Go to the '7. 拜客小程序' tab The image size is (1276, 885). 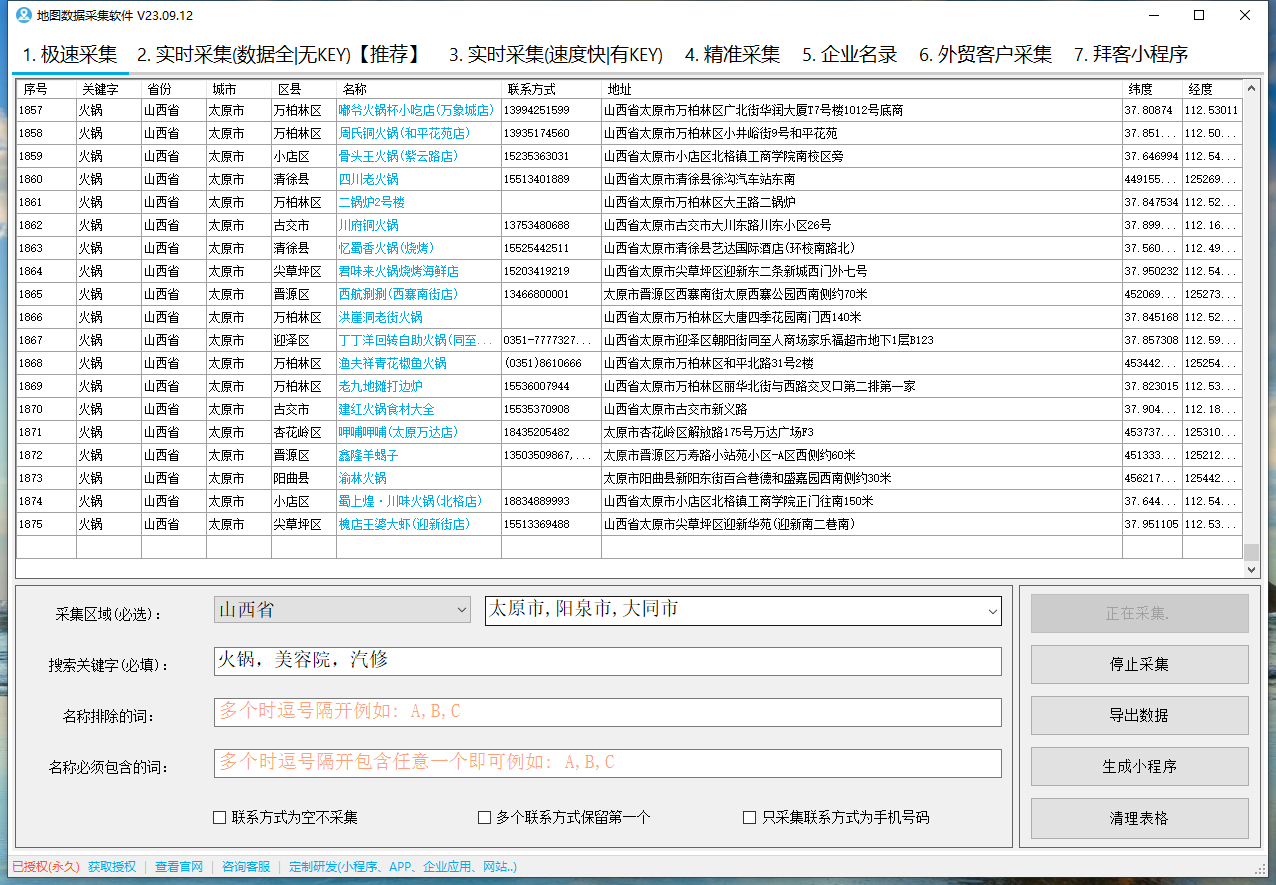[x=1130, y=55]
